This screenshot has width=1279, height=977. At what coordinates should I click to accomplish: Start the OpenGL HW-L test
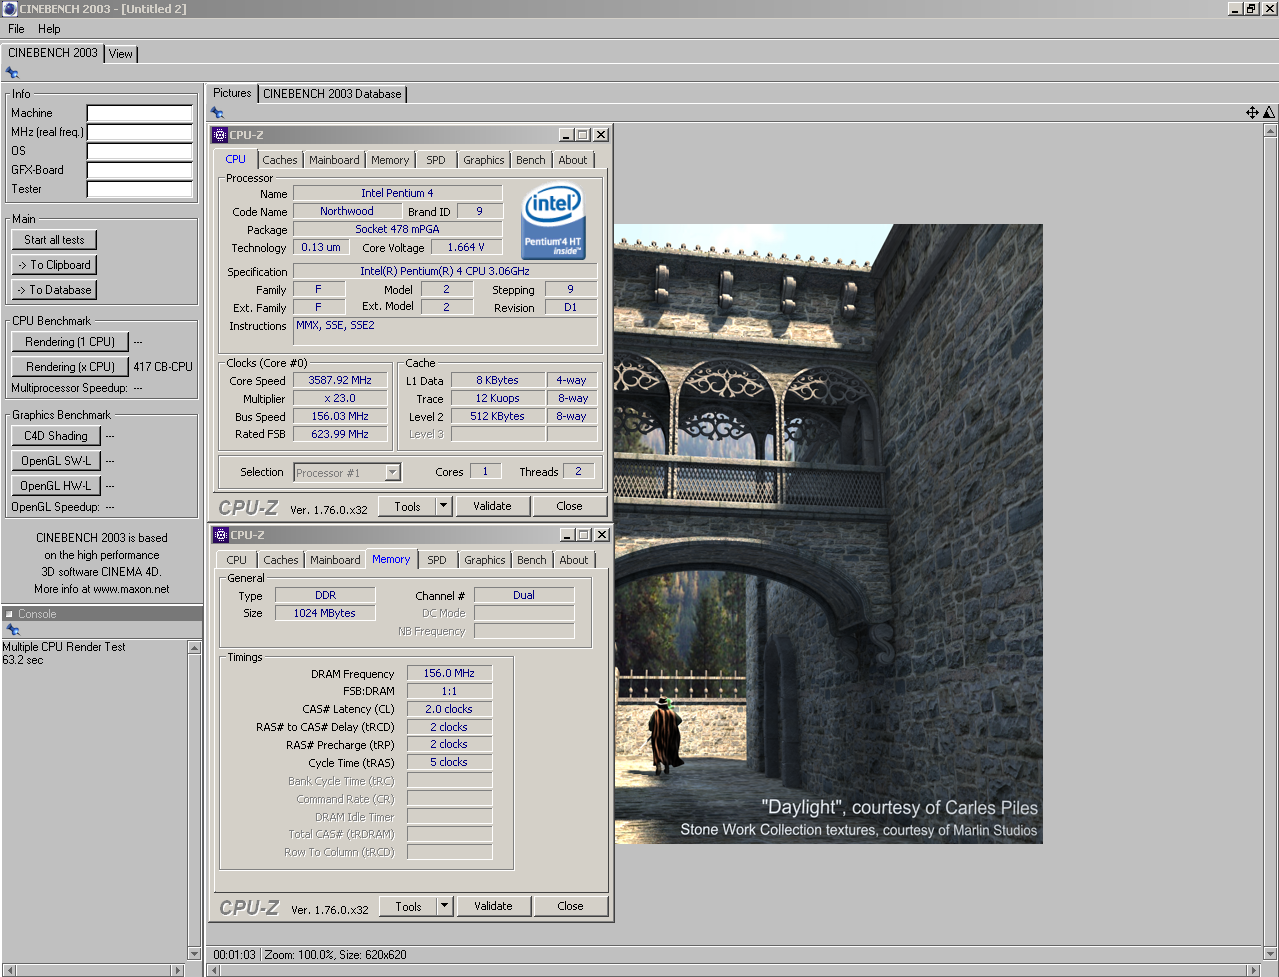tap(56, 486)
